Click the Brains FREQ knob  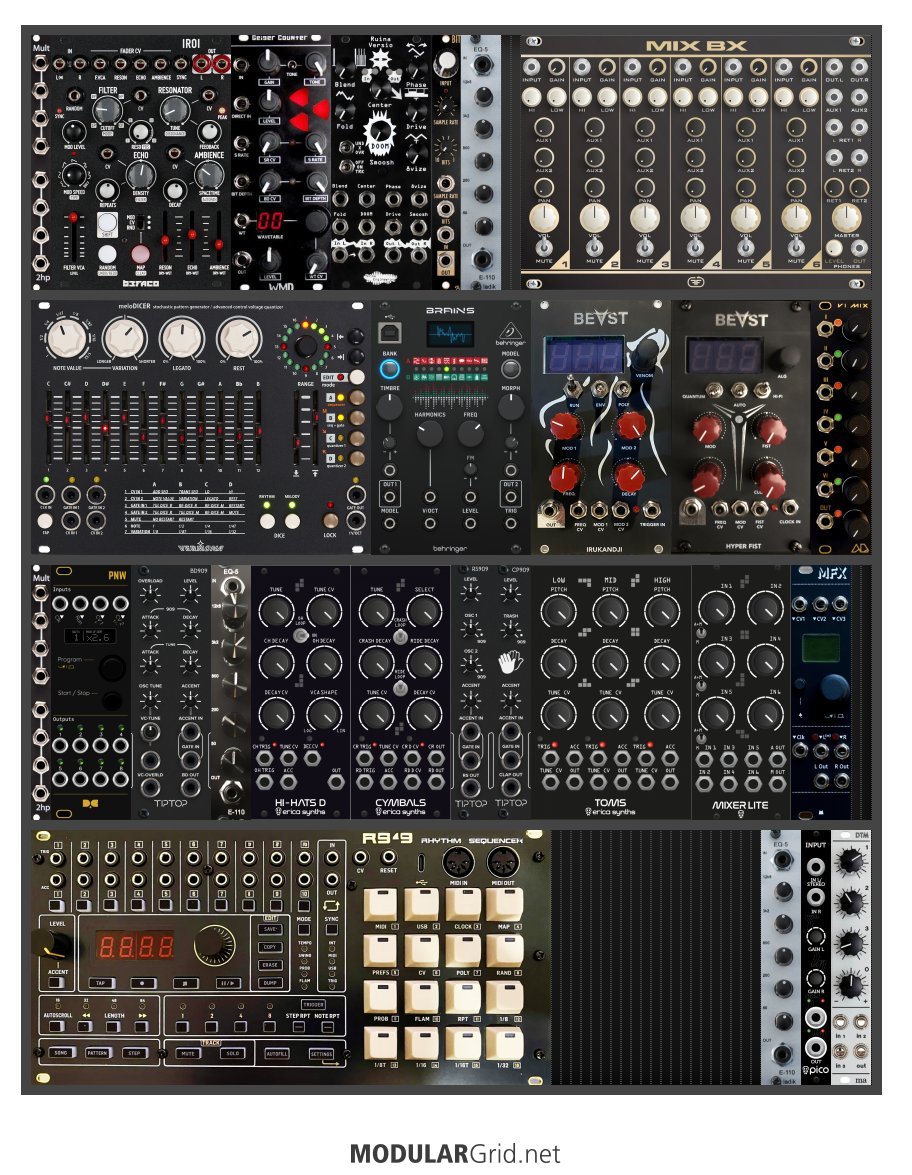pyautogui.click(x=470, y=434)
